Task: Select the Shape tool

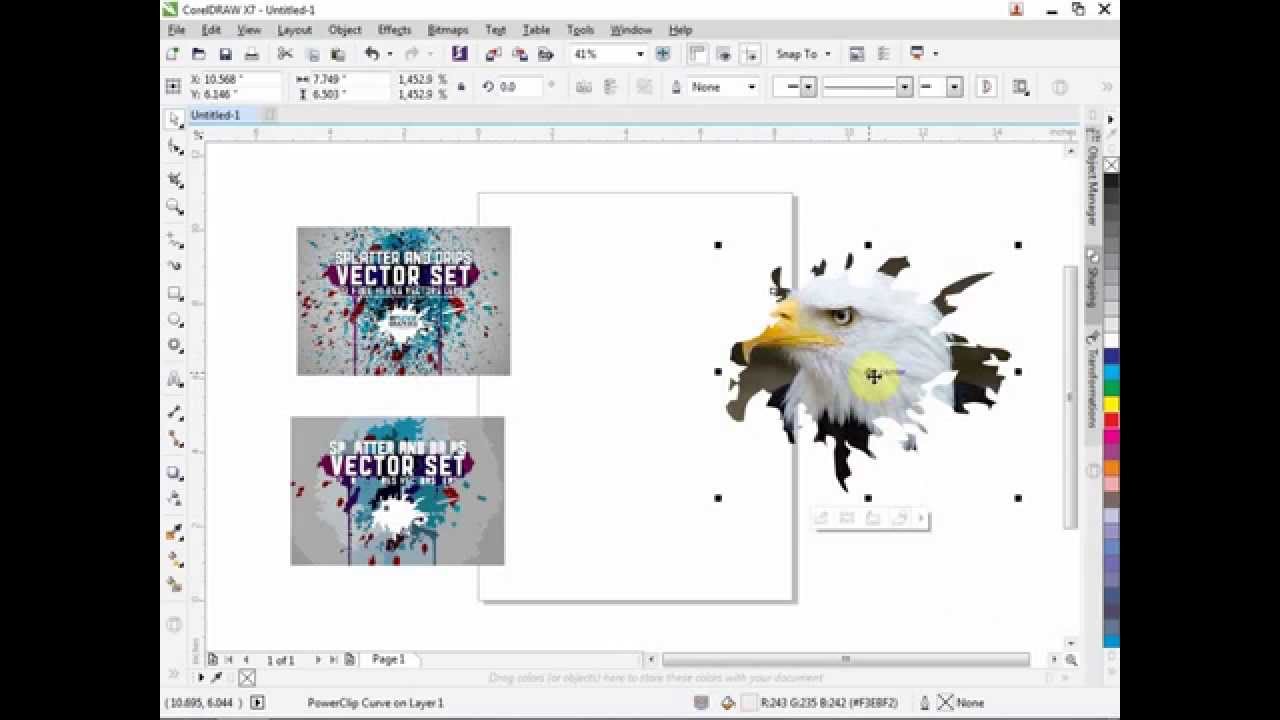Action: pyautogui.click(x=175, y=147)
